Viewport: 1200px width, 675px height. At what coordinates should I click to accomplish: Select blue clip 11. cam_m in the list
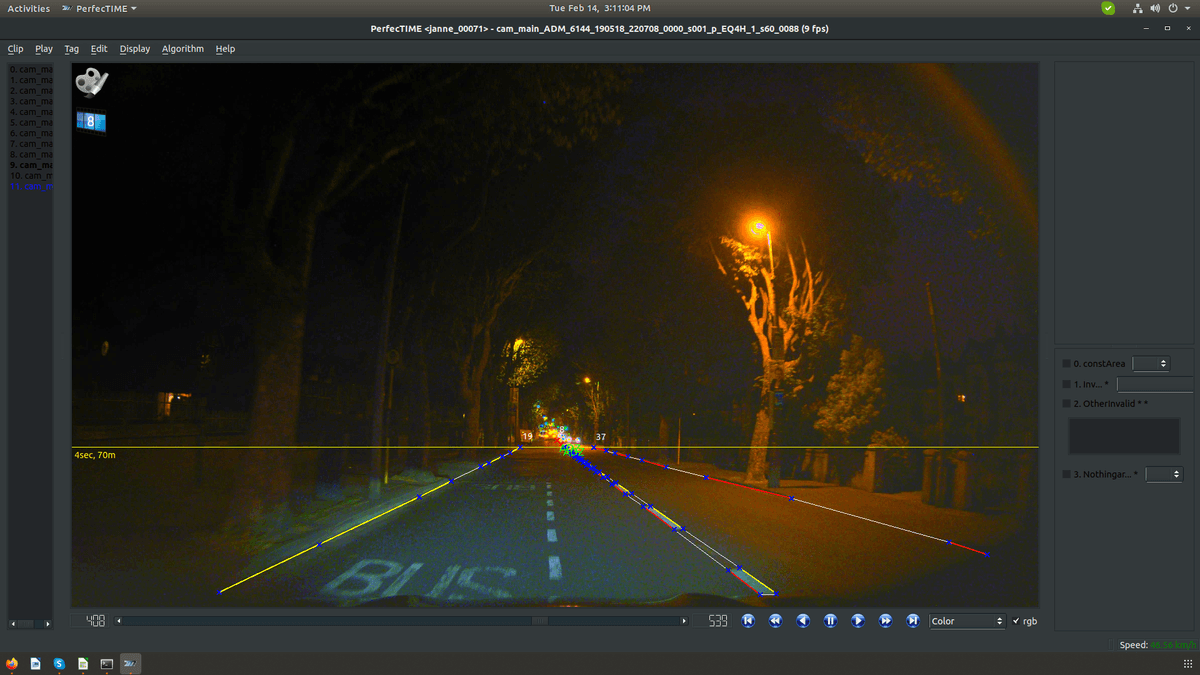point(30,186)
